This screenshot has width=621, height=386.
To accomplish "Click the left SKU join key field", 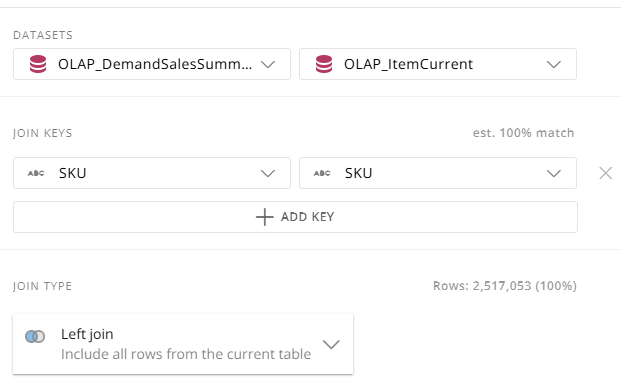I will 152,173.
